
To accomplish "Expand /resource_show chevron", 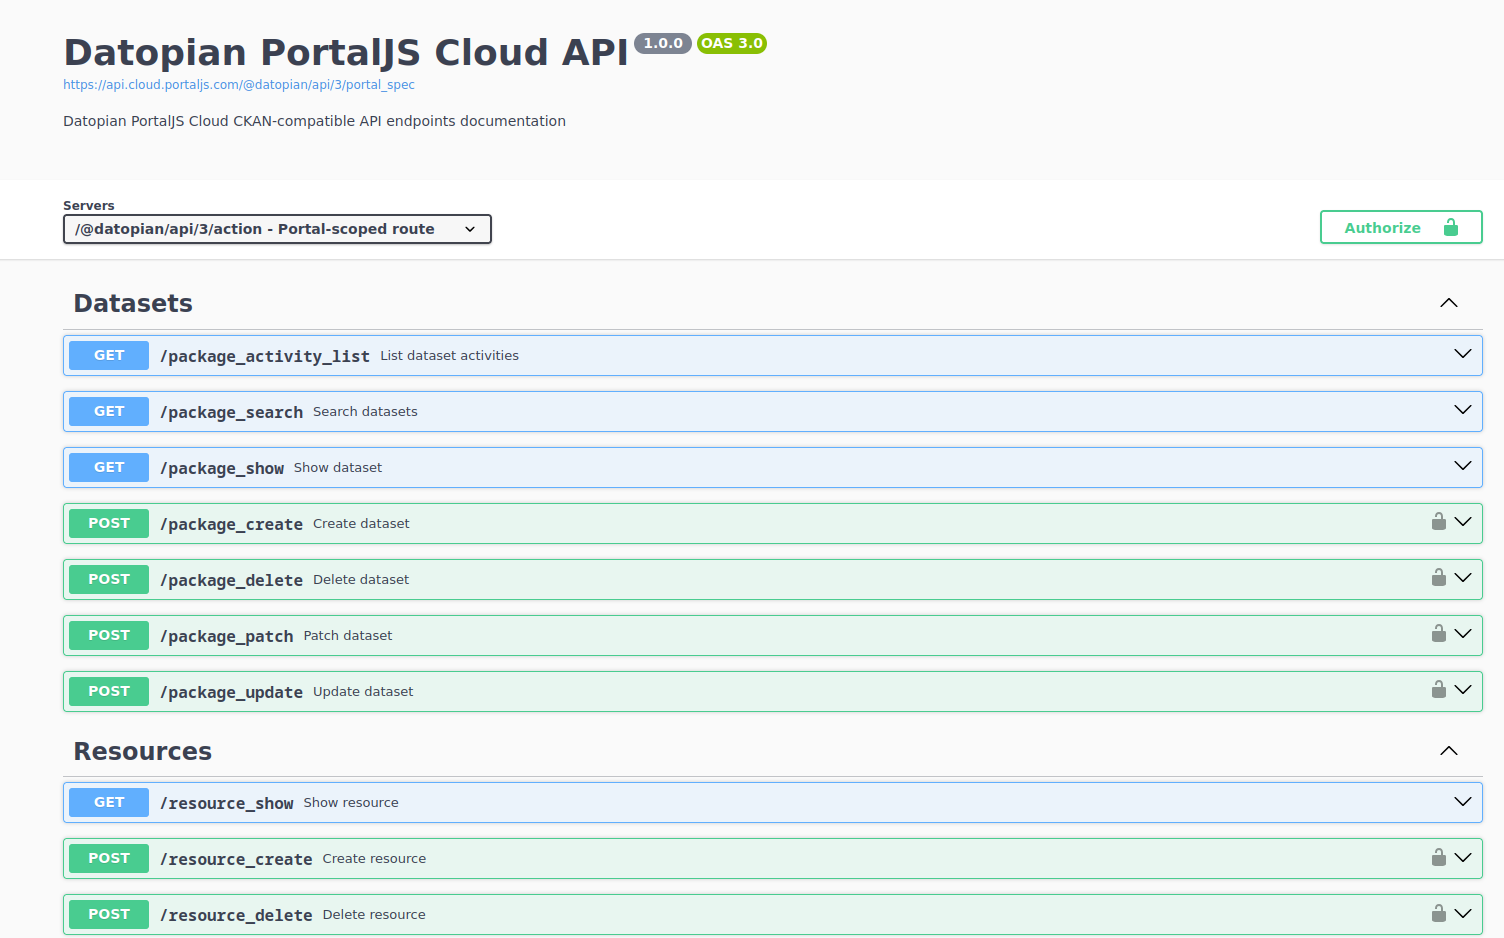I will pos(1462,802).
